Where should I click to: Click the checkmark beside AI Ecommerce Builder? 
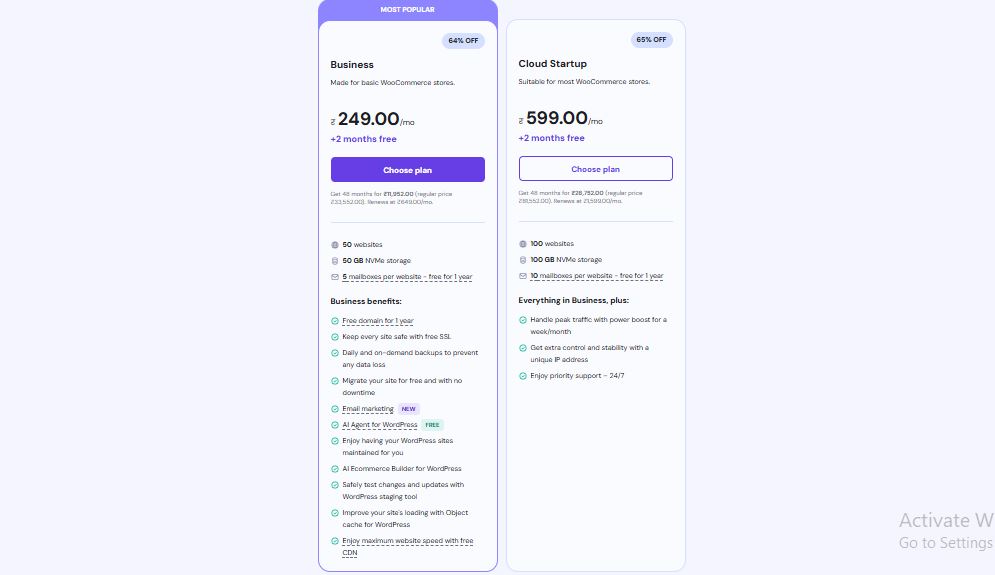(335, 469)
